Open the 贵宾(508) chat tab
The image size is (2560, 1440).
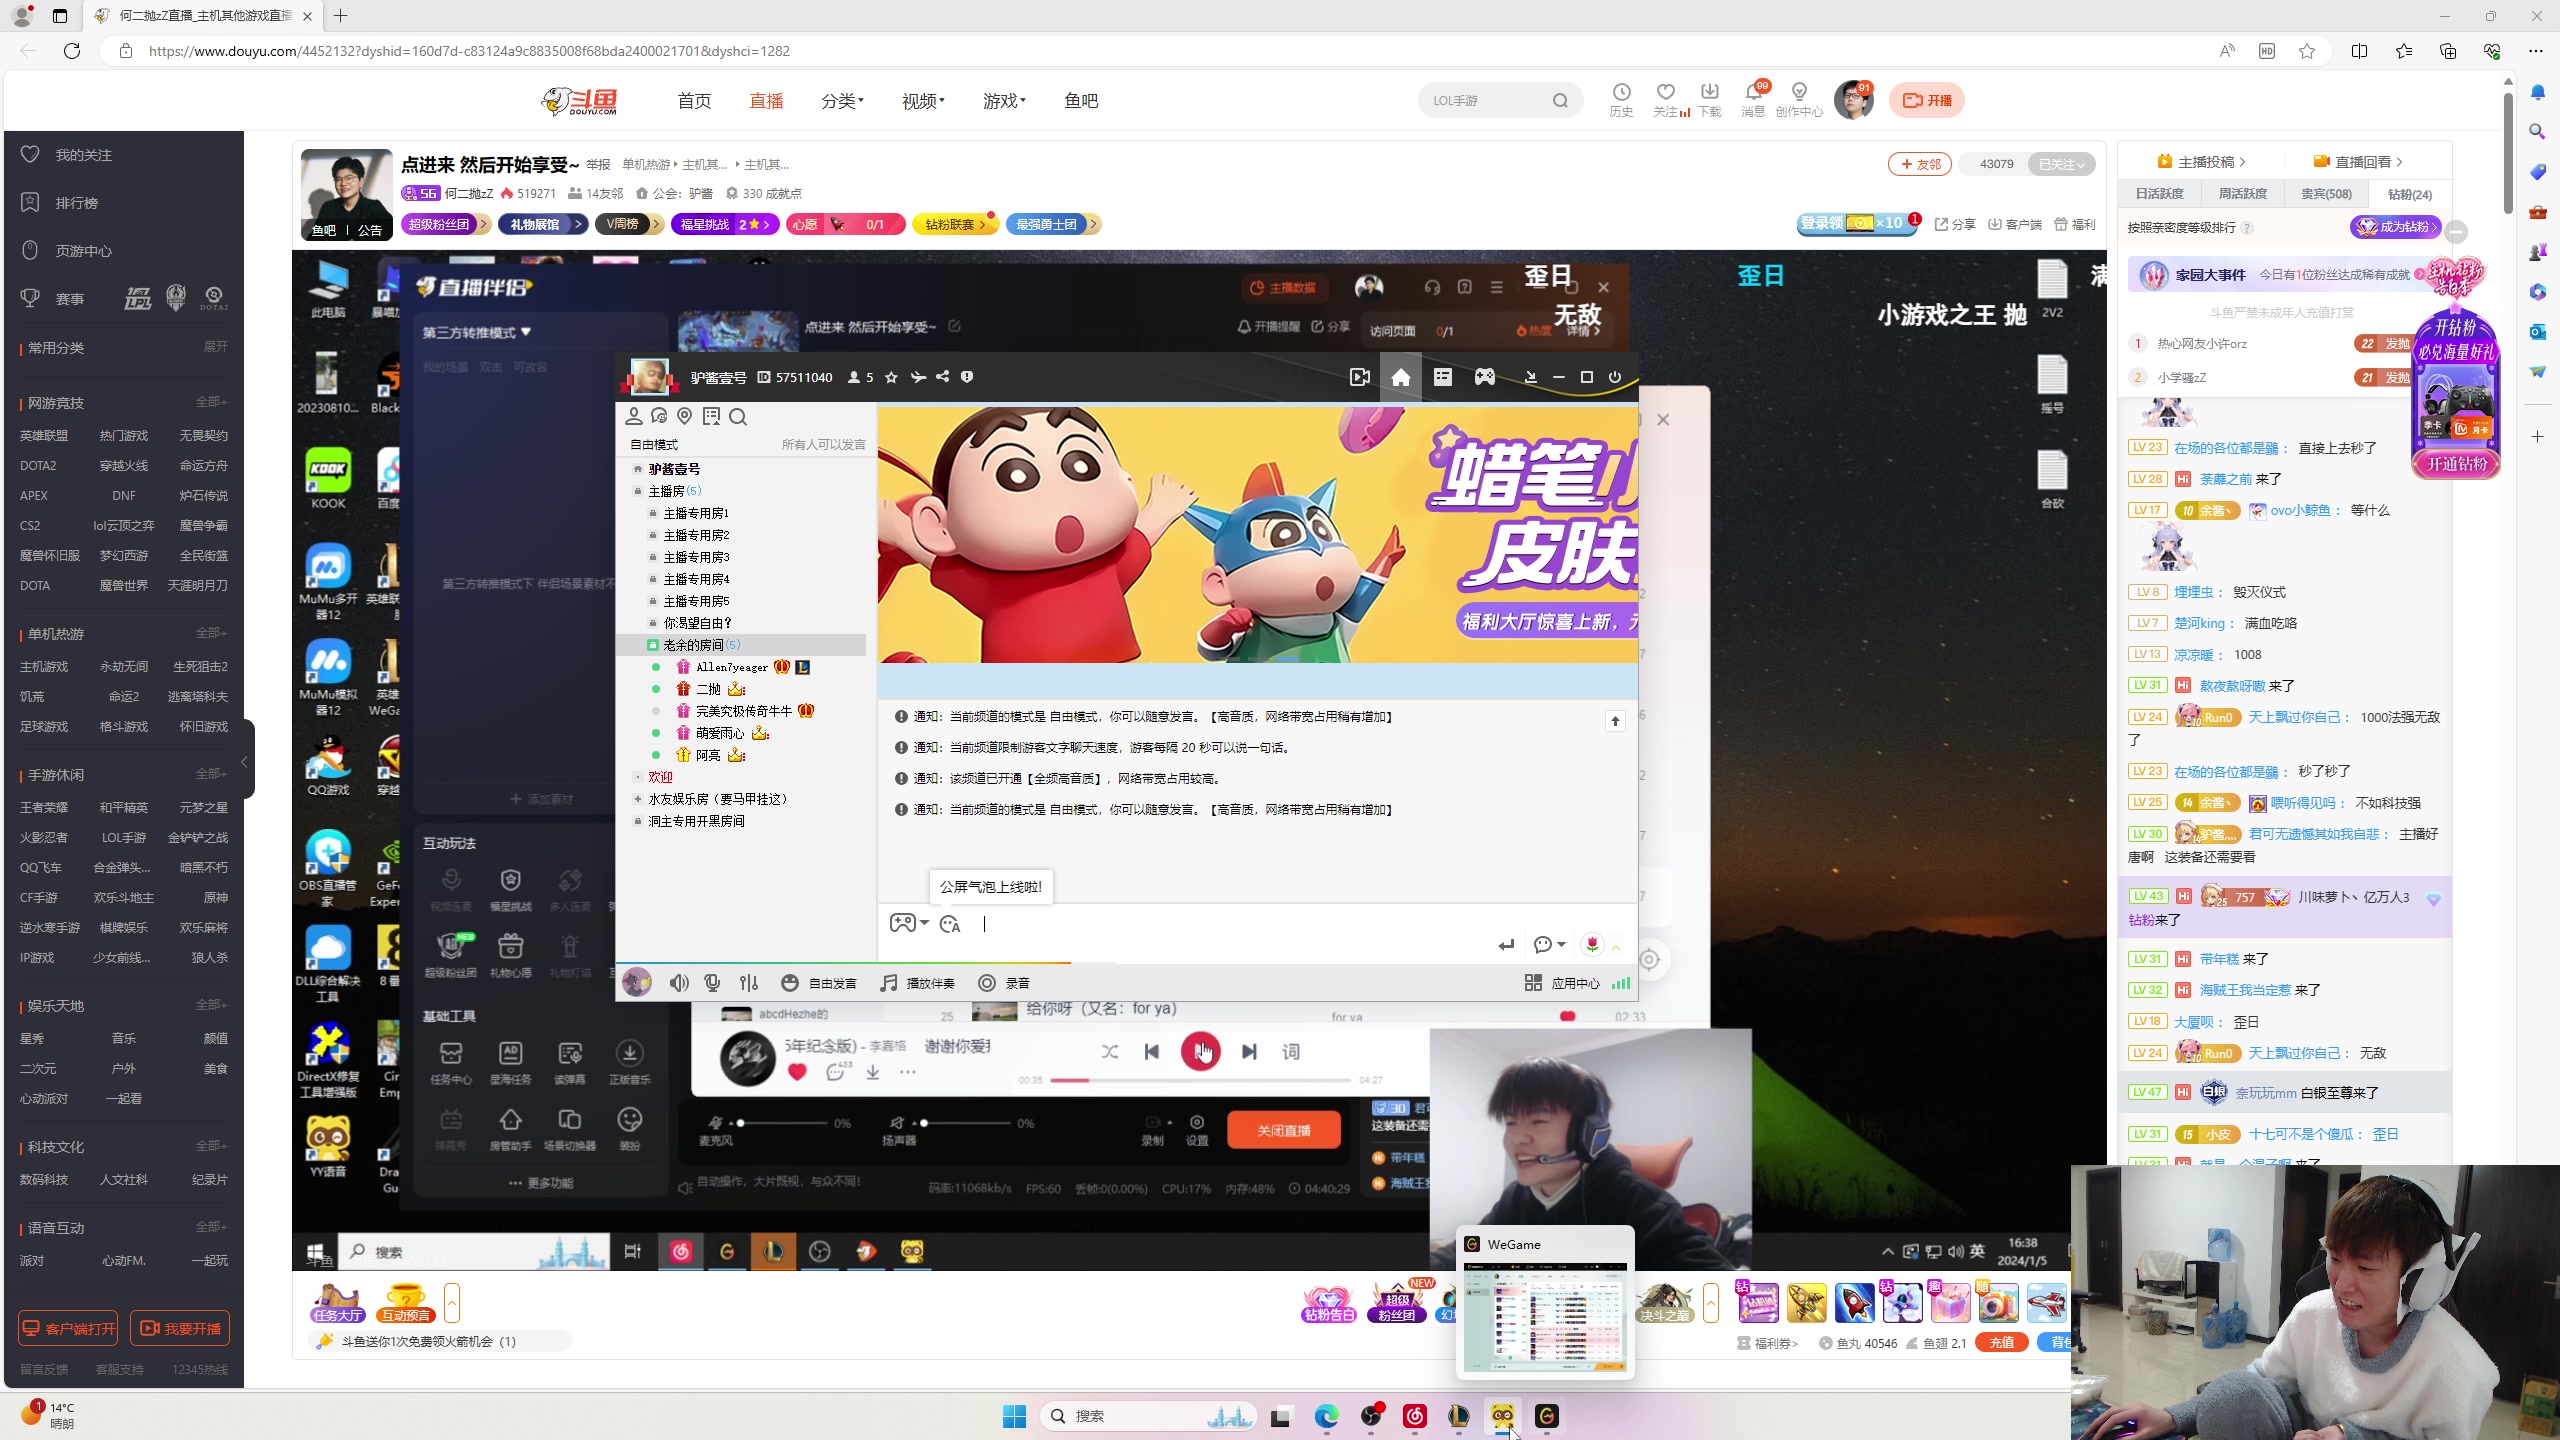[x=2324, y=193]
